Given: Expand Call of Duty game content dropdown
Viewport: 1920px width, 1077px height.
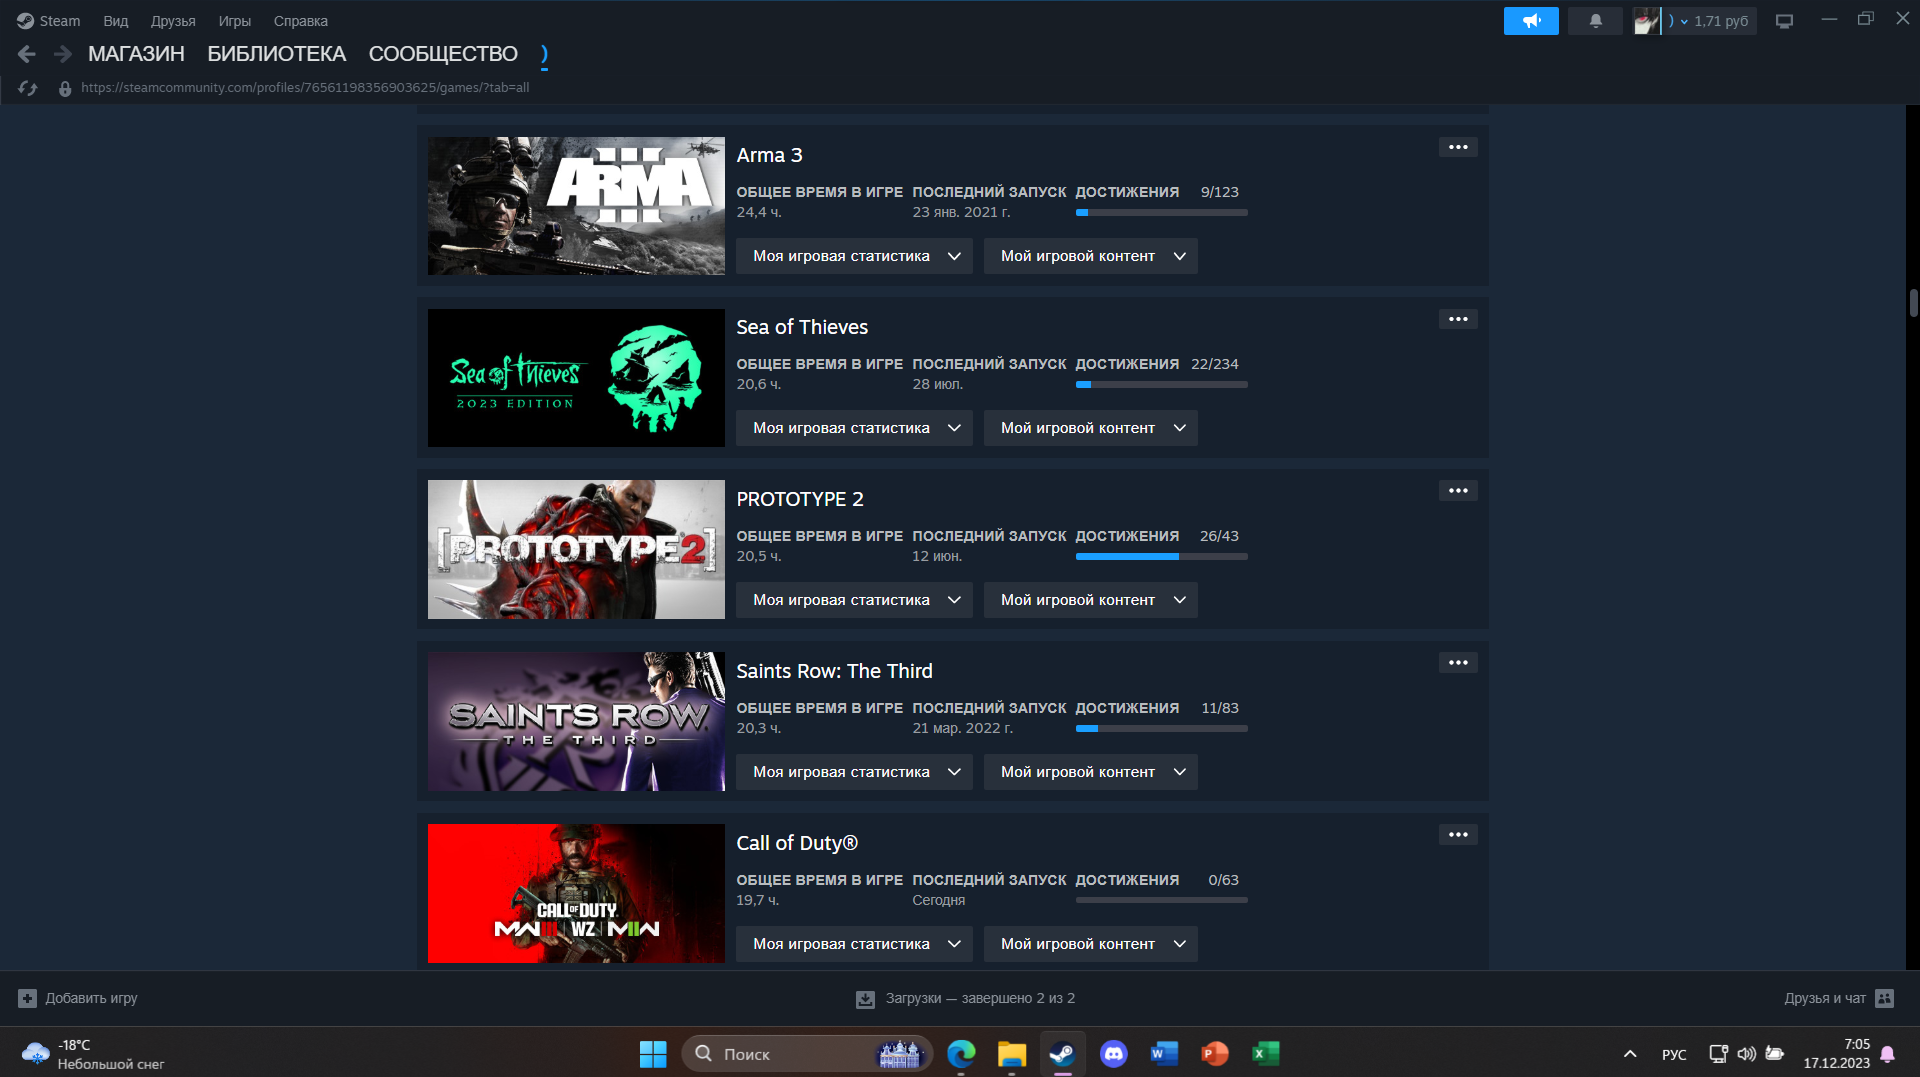Looking at the screenshot, I should (x=1091, y=944).
